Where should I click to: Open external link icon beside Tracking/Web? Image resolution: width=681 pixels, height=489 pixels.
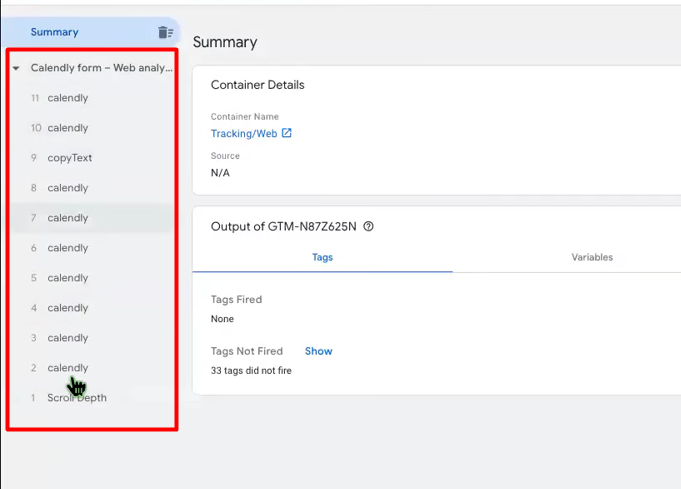pyautogui.click(x=287, y=133)
